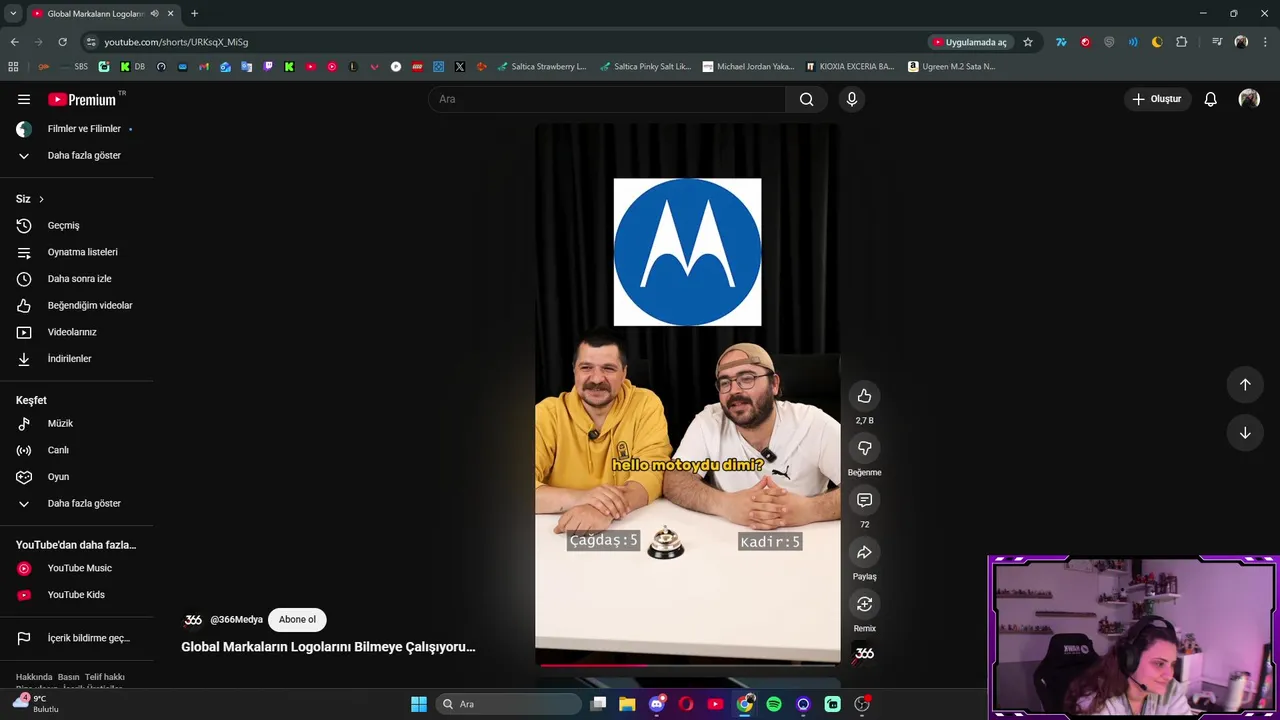Image resolution: width=1280 pixels, height=720 pixels.
Task: Click the Oluştur create button
Action: (x=1156, y=99)
